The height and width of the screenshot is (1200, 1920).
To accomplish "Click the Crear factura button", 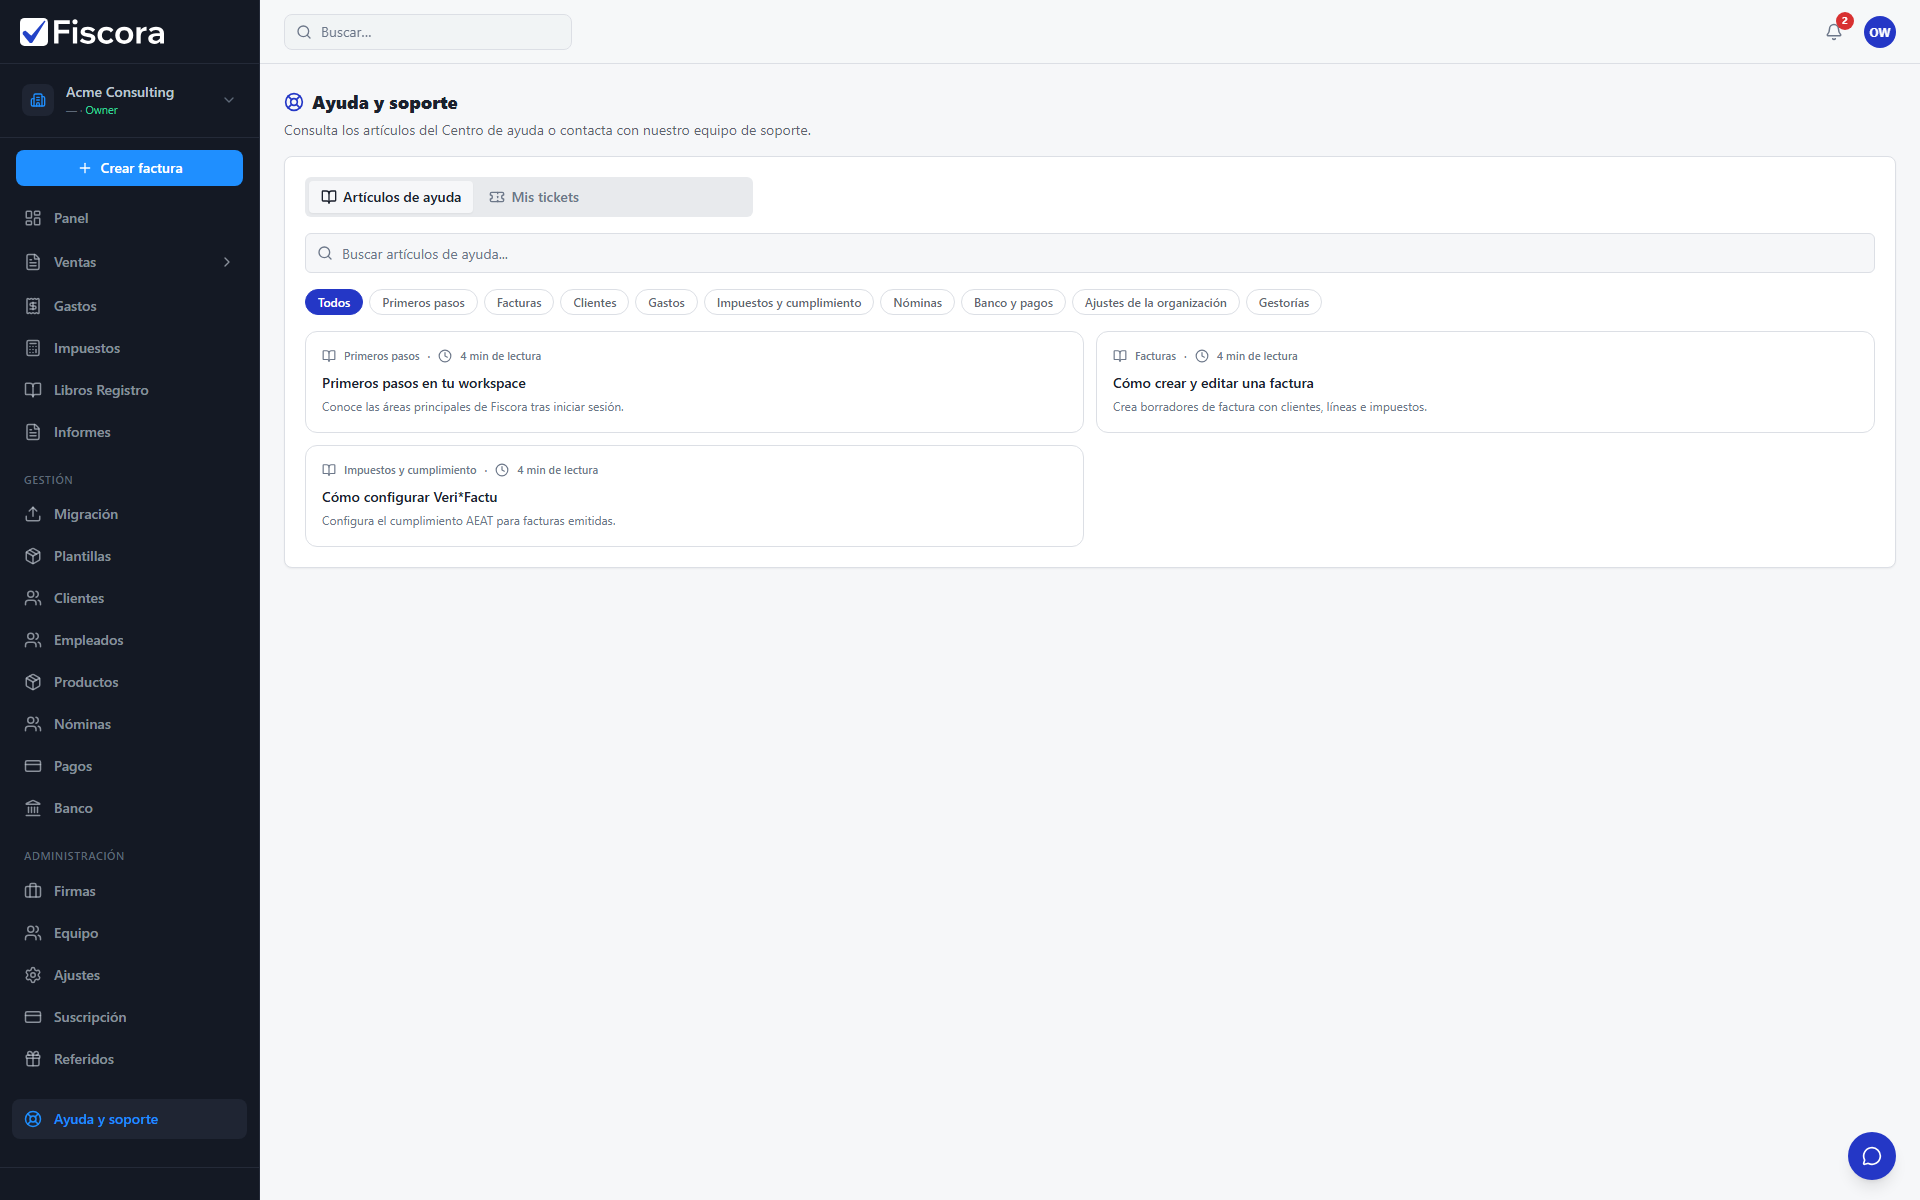I will tap(129, 168).
